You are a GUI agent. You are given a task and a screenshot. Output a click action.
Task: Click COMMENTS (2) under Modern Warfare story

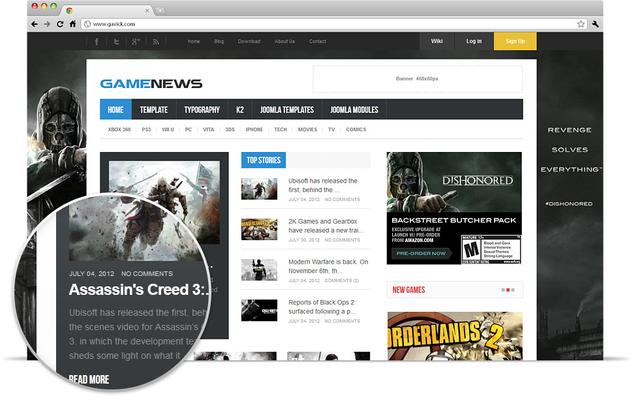click(342, 280)
